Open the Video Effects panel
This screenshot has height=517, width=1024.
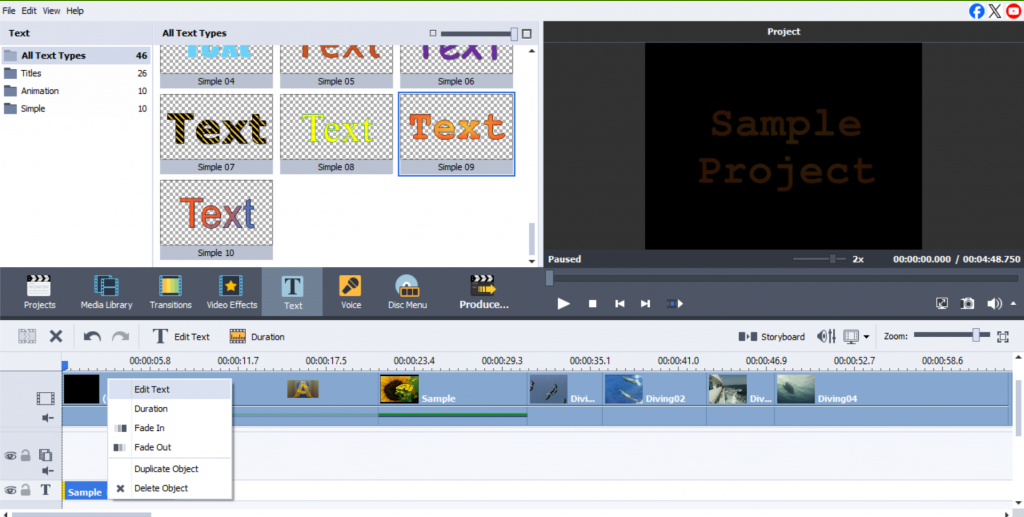231,291
